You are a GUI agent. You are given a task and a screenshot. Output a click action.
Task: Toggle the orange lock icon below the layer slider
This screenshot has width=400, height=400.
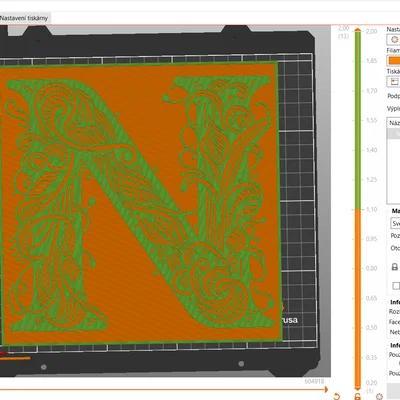(x=358, y=397)
